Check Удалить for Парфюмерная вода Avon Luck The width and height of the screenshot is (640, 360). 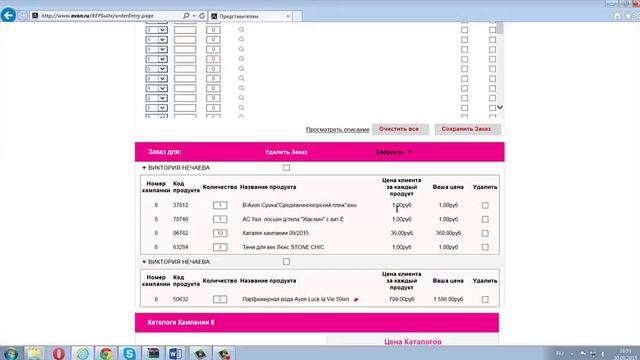(x=485, y=299)
